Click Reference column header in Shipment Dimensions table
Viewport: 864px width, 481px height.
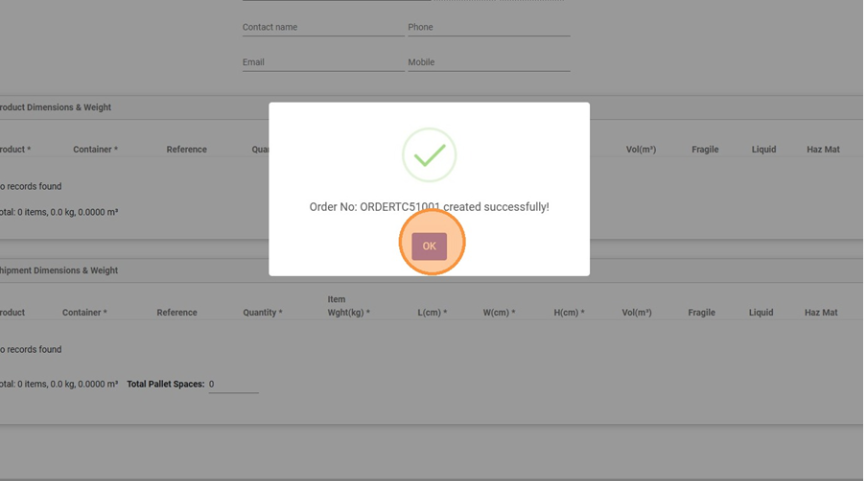point(176,313)
